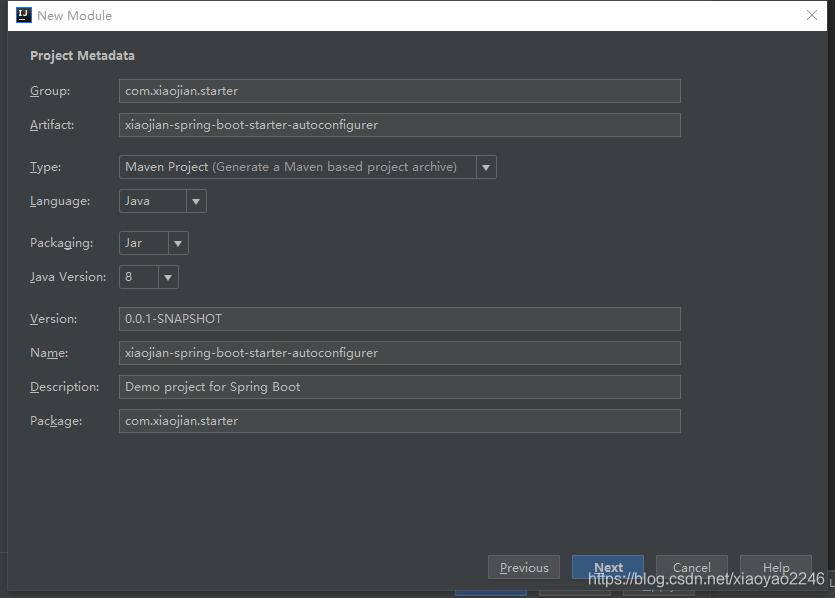This screenshot has height=598, width=835.
Task: Click the Group input field
Action: [399, 91]
